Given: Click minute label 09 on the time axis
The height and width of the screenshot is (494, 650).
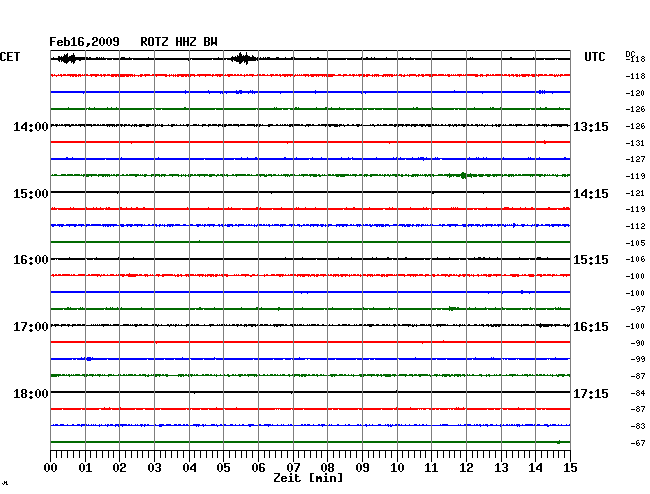Looking at the screenshot, I should 362,467.
